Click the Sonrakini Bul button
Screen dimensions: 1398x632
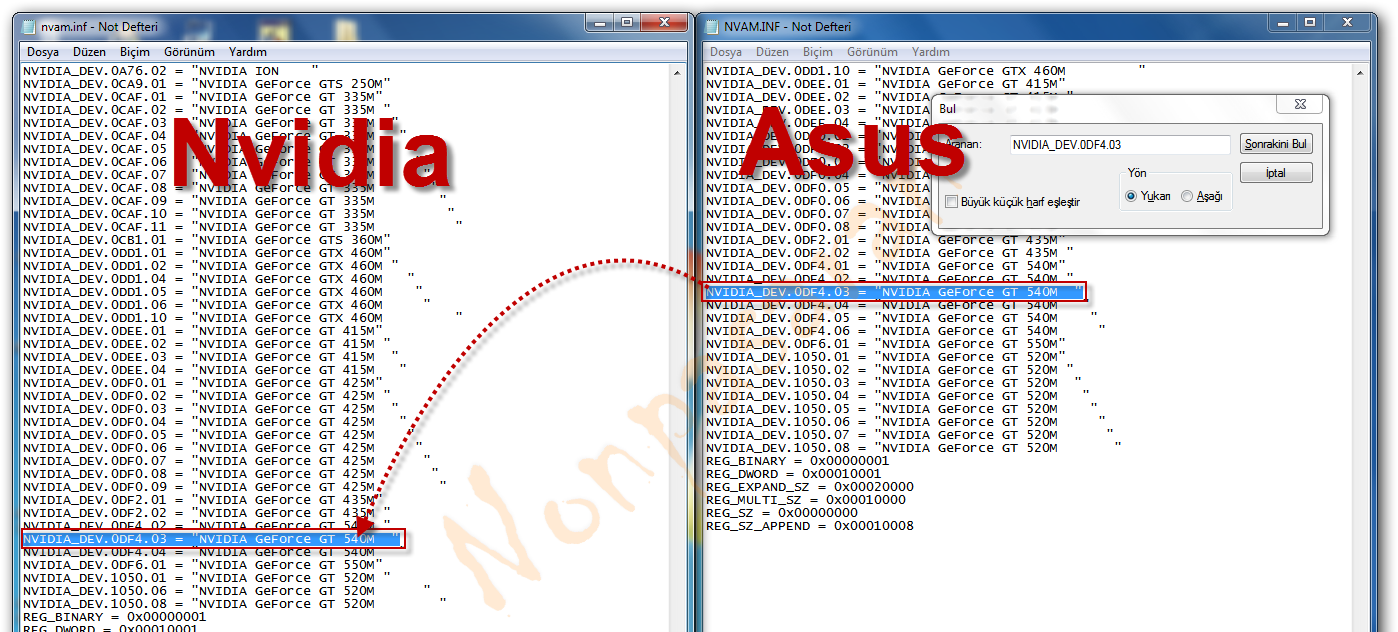pyautogui.click(x=1276, y=145)
